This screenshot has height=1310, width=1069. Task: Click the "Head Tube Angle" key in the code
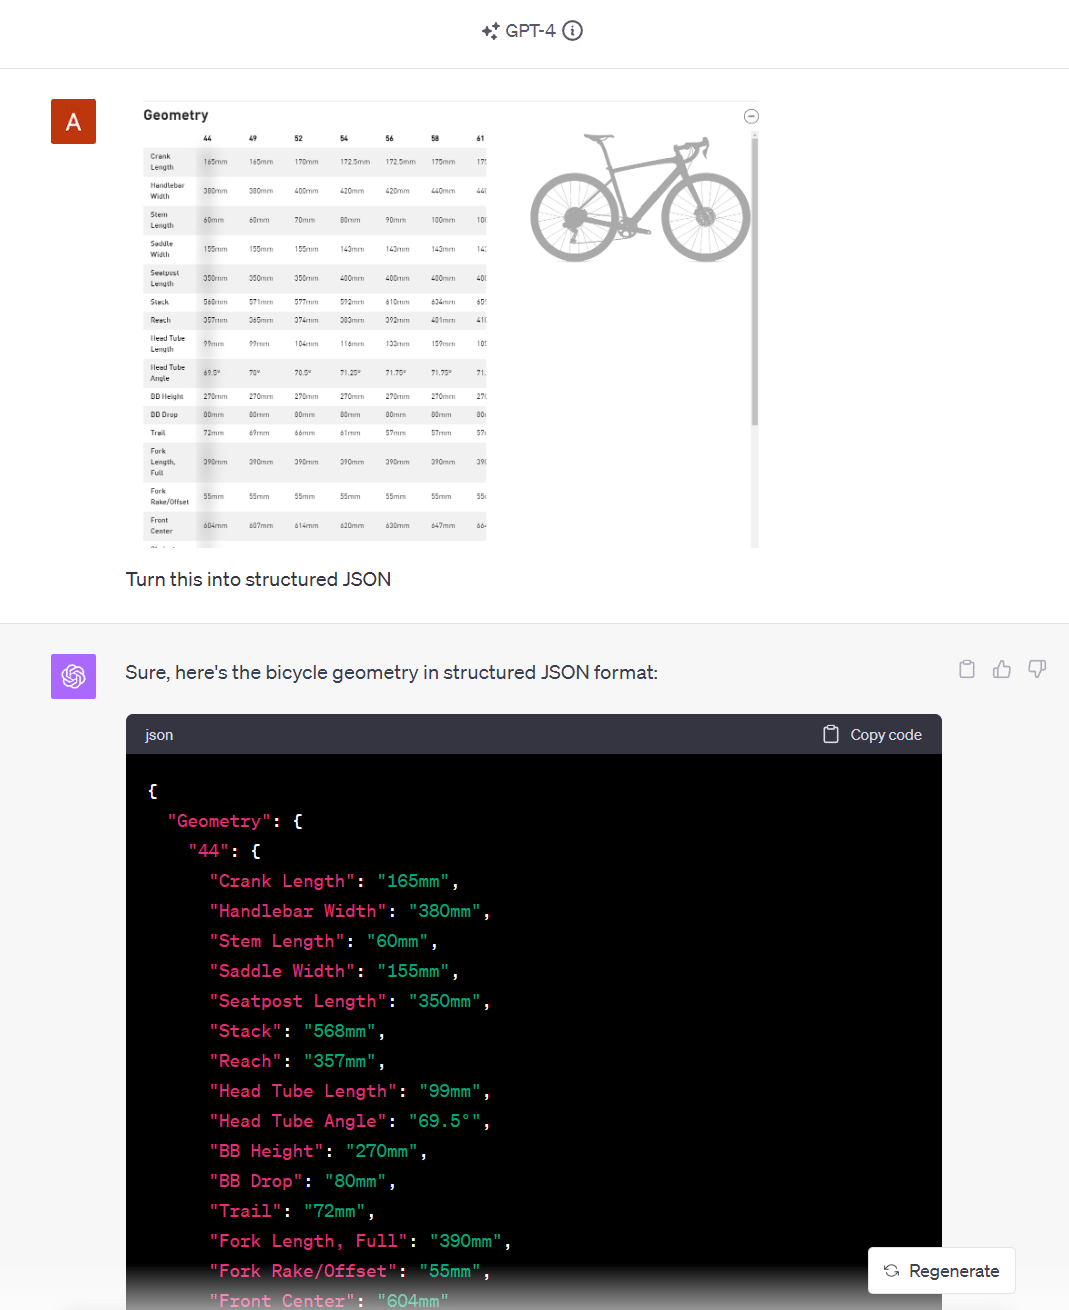point(297,1121)
